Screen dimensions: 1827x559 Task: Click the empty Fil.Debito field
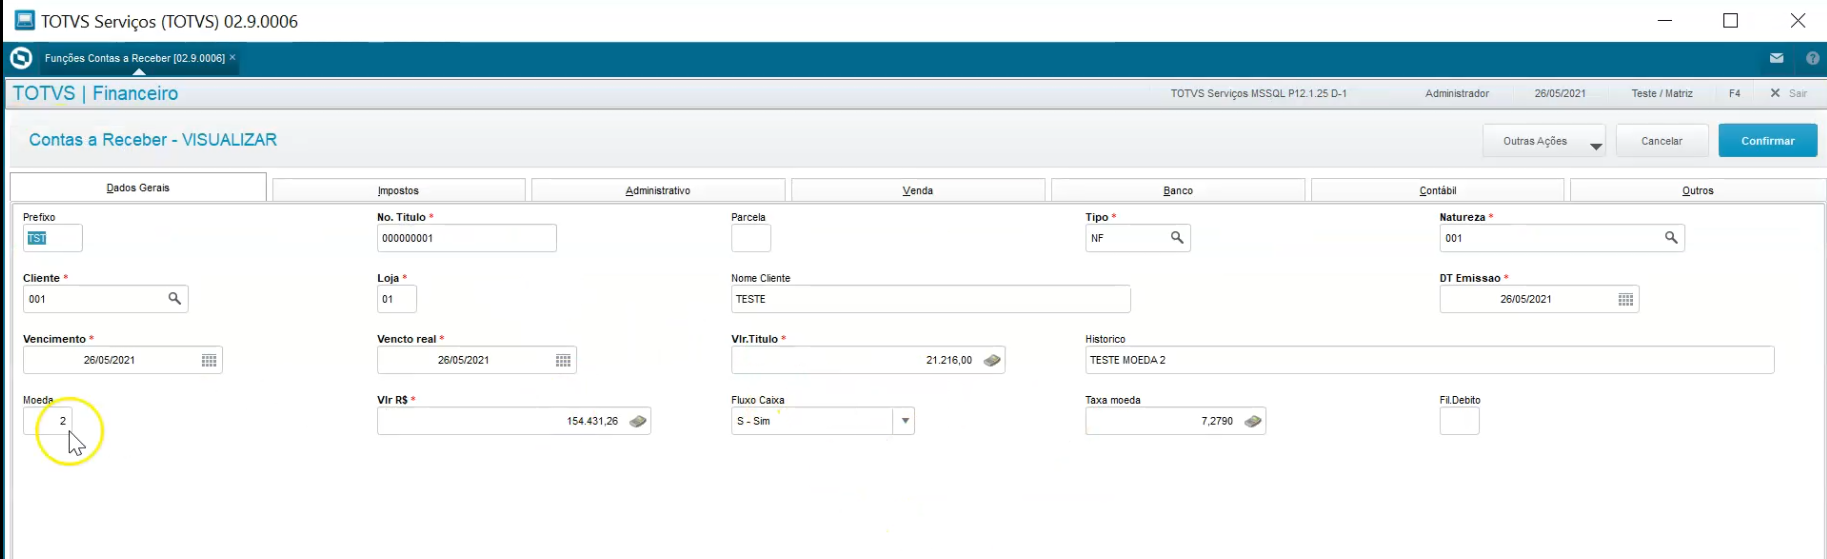click(1459, 421)
